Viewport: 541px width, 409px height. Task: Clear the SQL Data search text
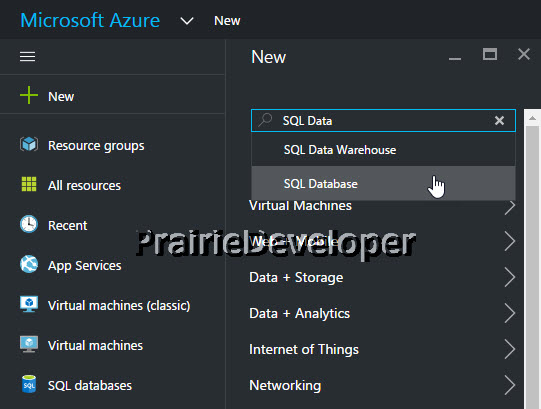(x=499, y=120)
